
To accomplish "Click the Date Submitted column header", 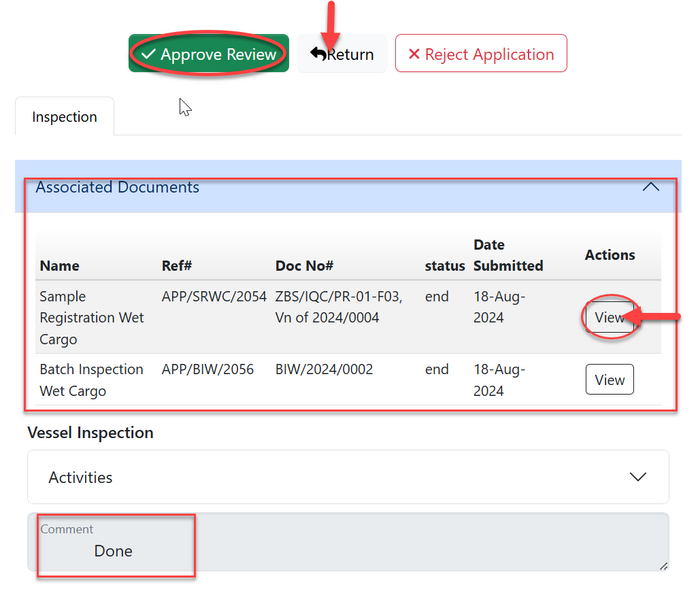I will tap(508, 255).
